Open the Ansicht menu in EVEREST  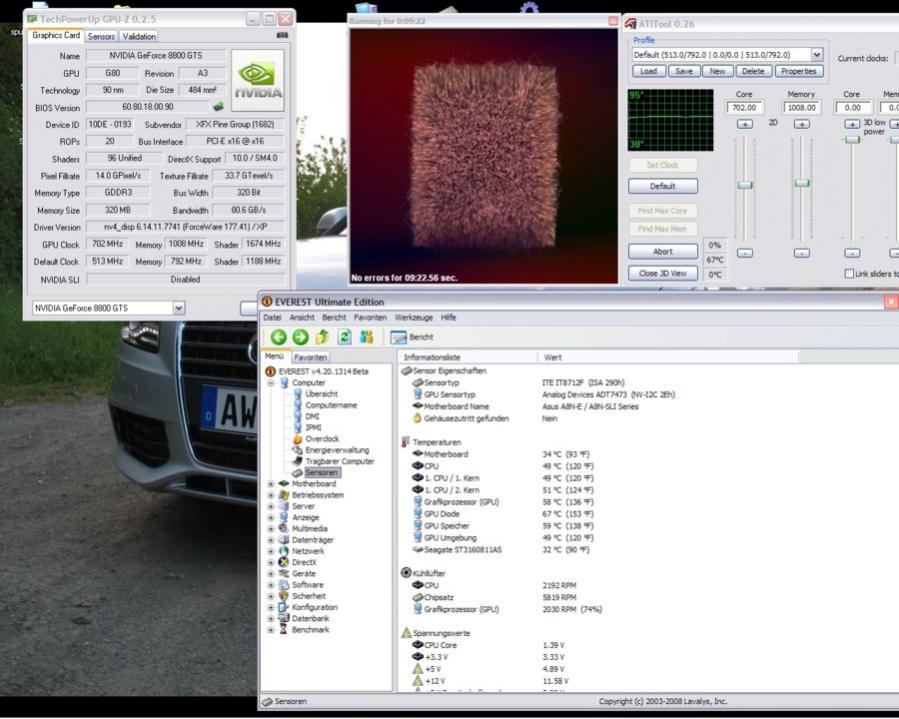click(302, 317)
